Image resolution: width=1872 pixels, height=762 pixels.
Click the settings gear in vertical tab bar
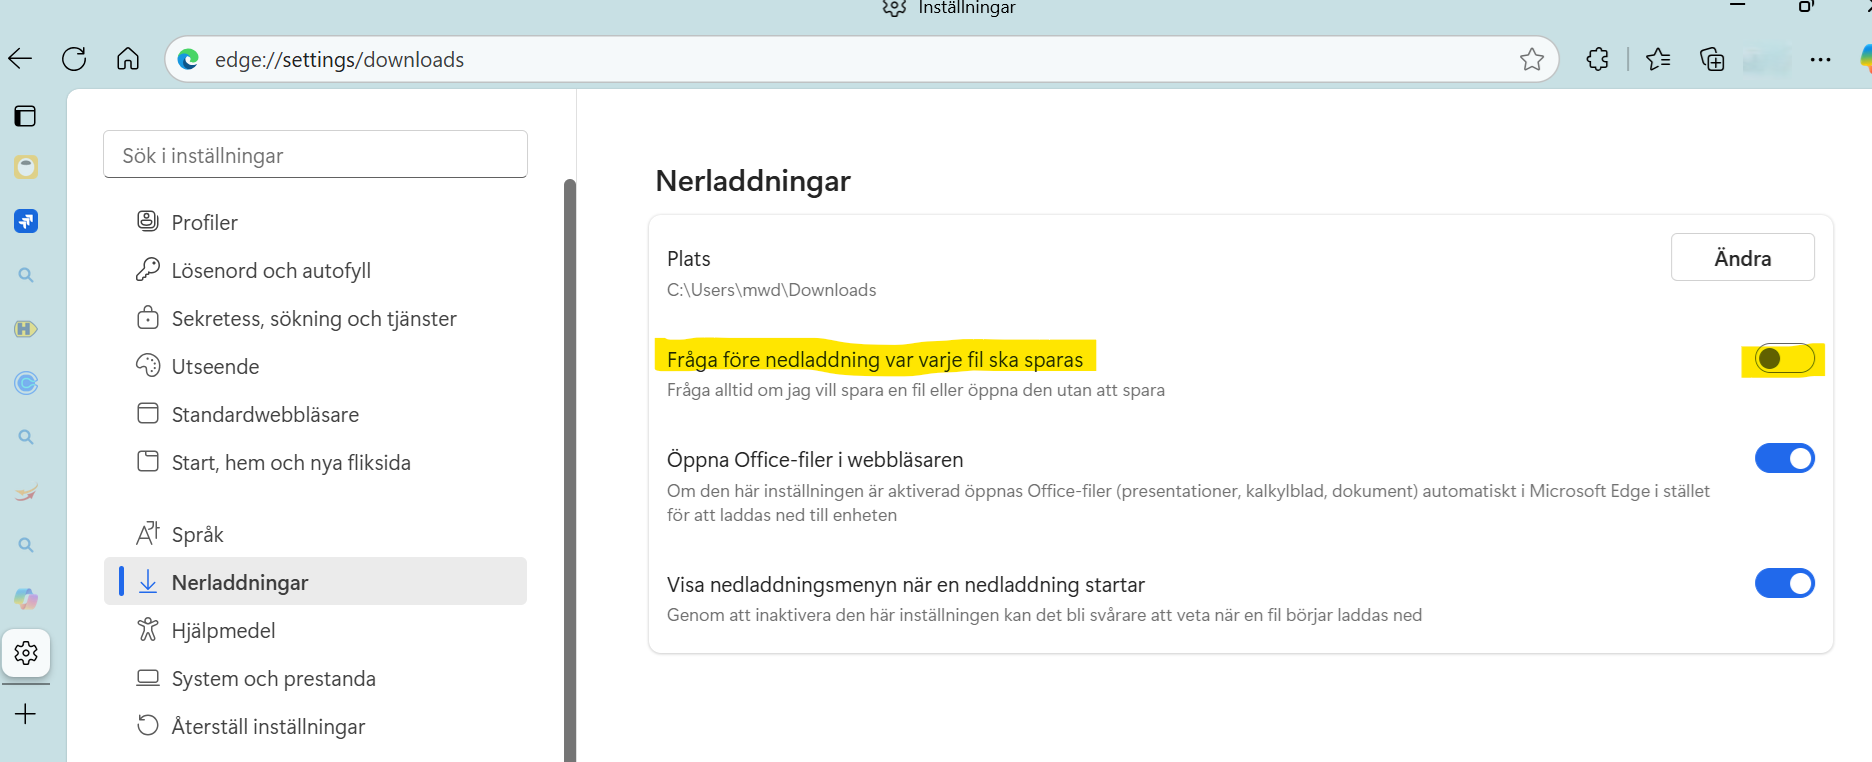26,653
